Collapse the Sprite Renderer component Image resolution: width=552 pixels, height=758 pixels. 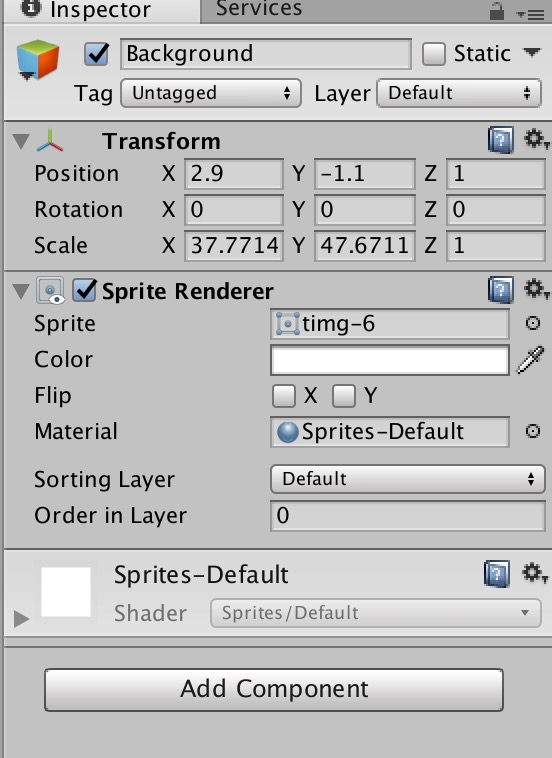coord(21,291)
